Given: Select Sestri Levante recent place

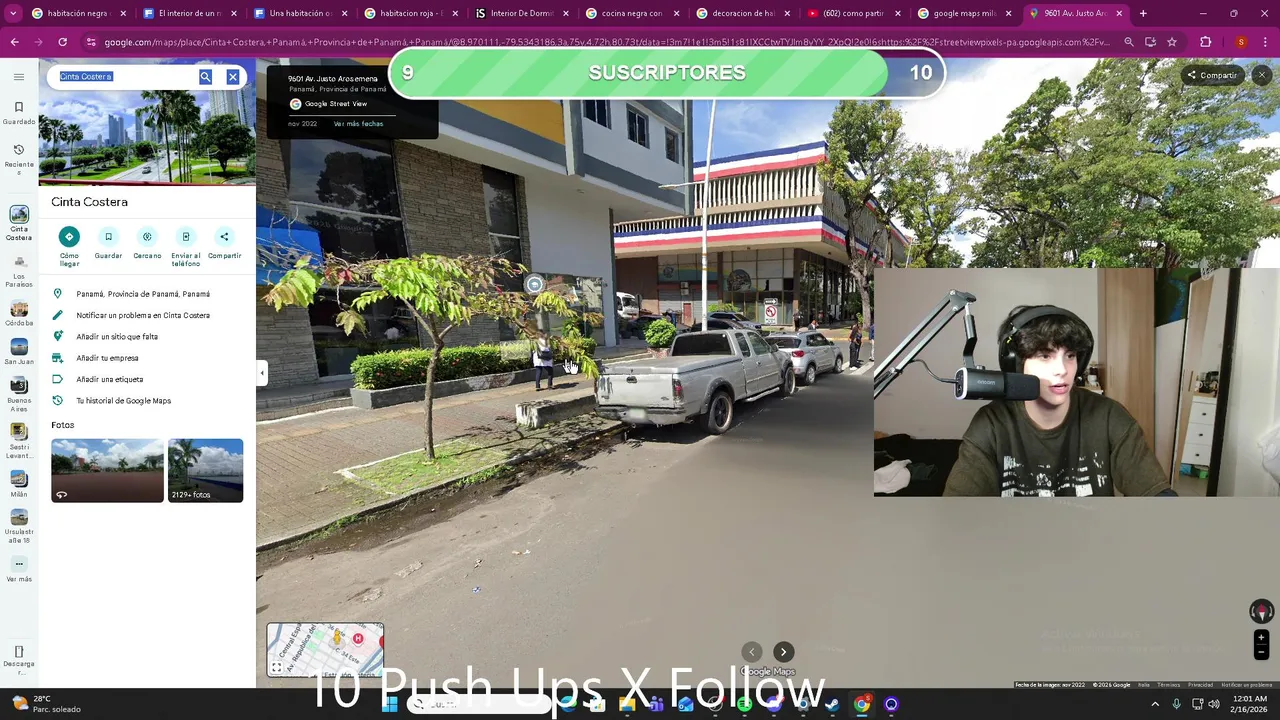Looking at the screenshot, I should coord(19,441).
